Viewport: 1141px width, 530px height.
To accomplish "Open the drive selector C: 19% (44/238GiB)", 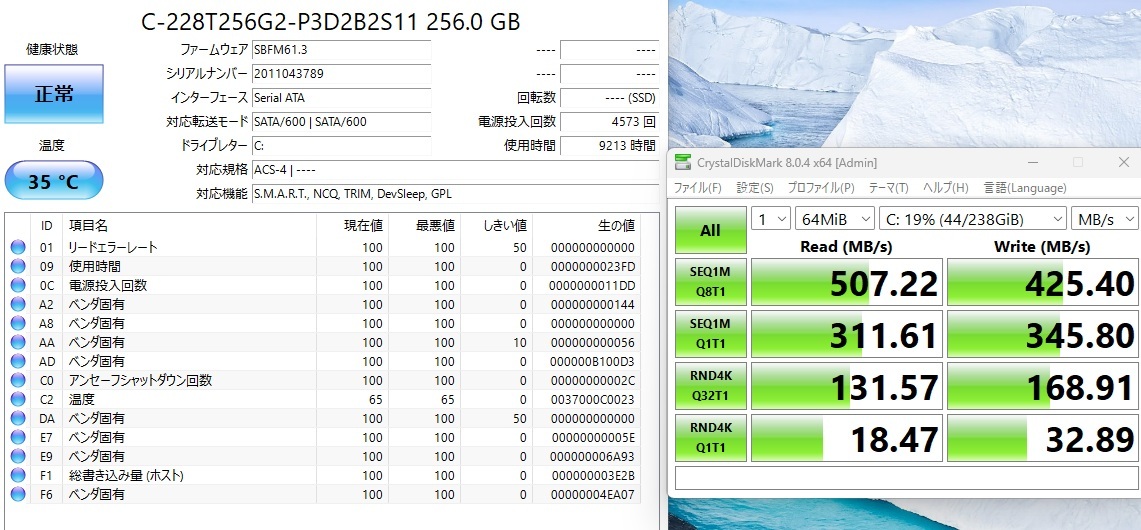I will coord(973,218).
